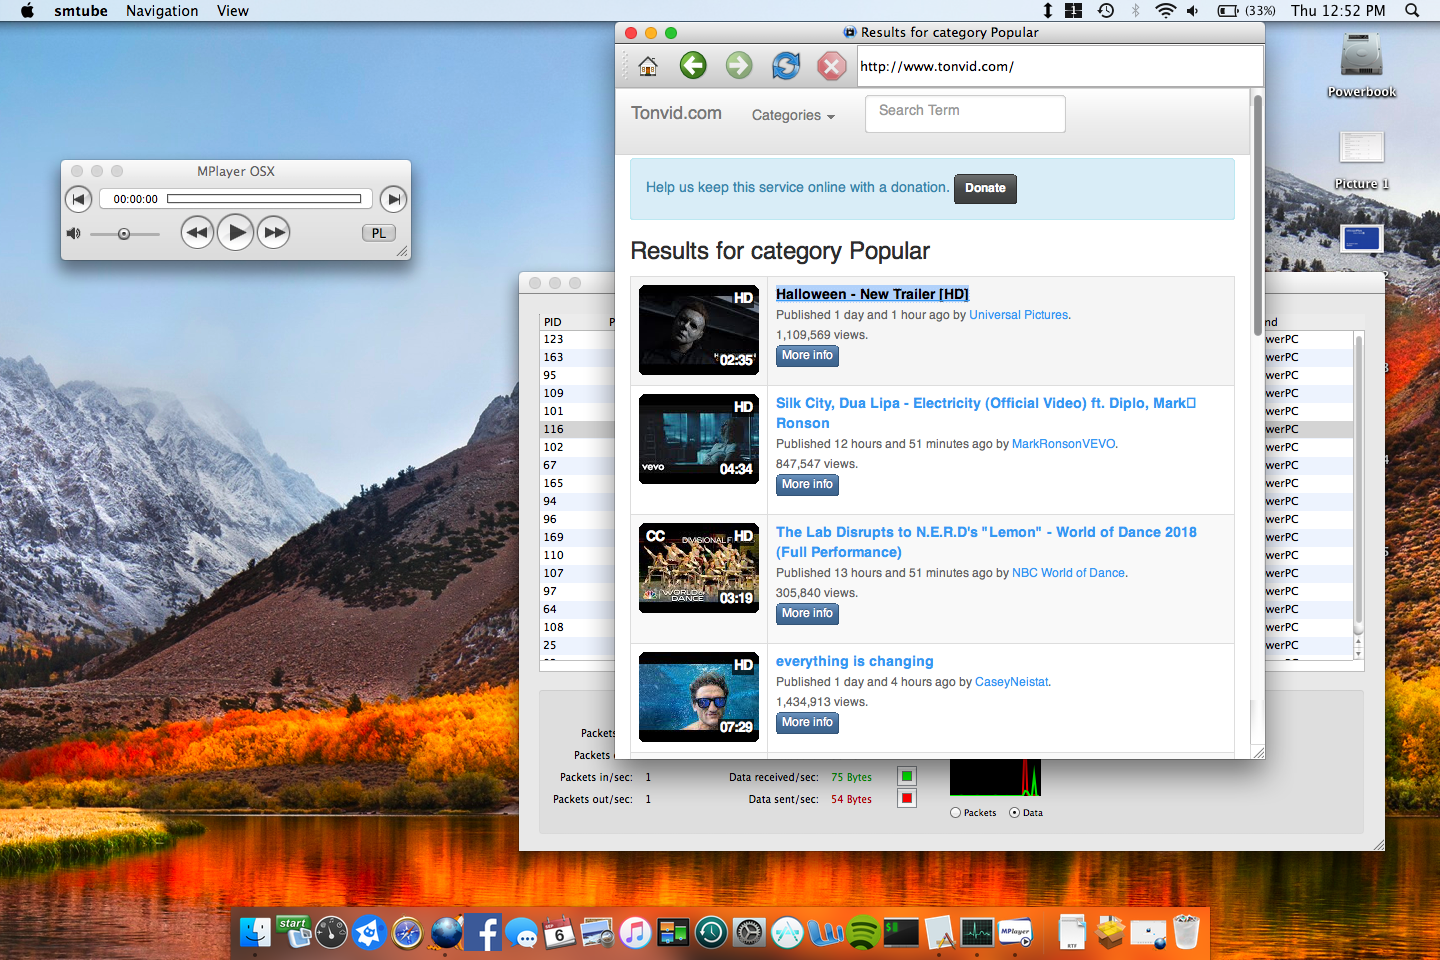Click green data received color swatch
Viewport: 1440px width, 960px height.
pos(907,776)
